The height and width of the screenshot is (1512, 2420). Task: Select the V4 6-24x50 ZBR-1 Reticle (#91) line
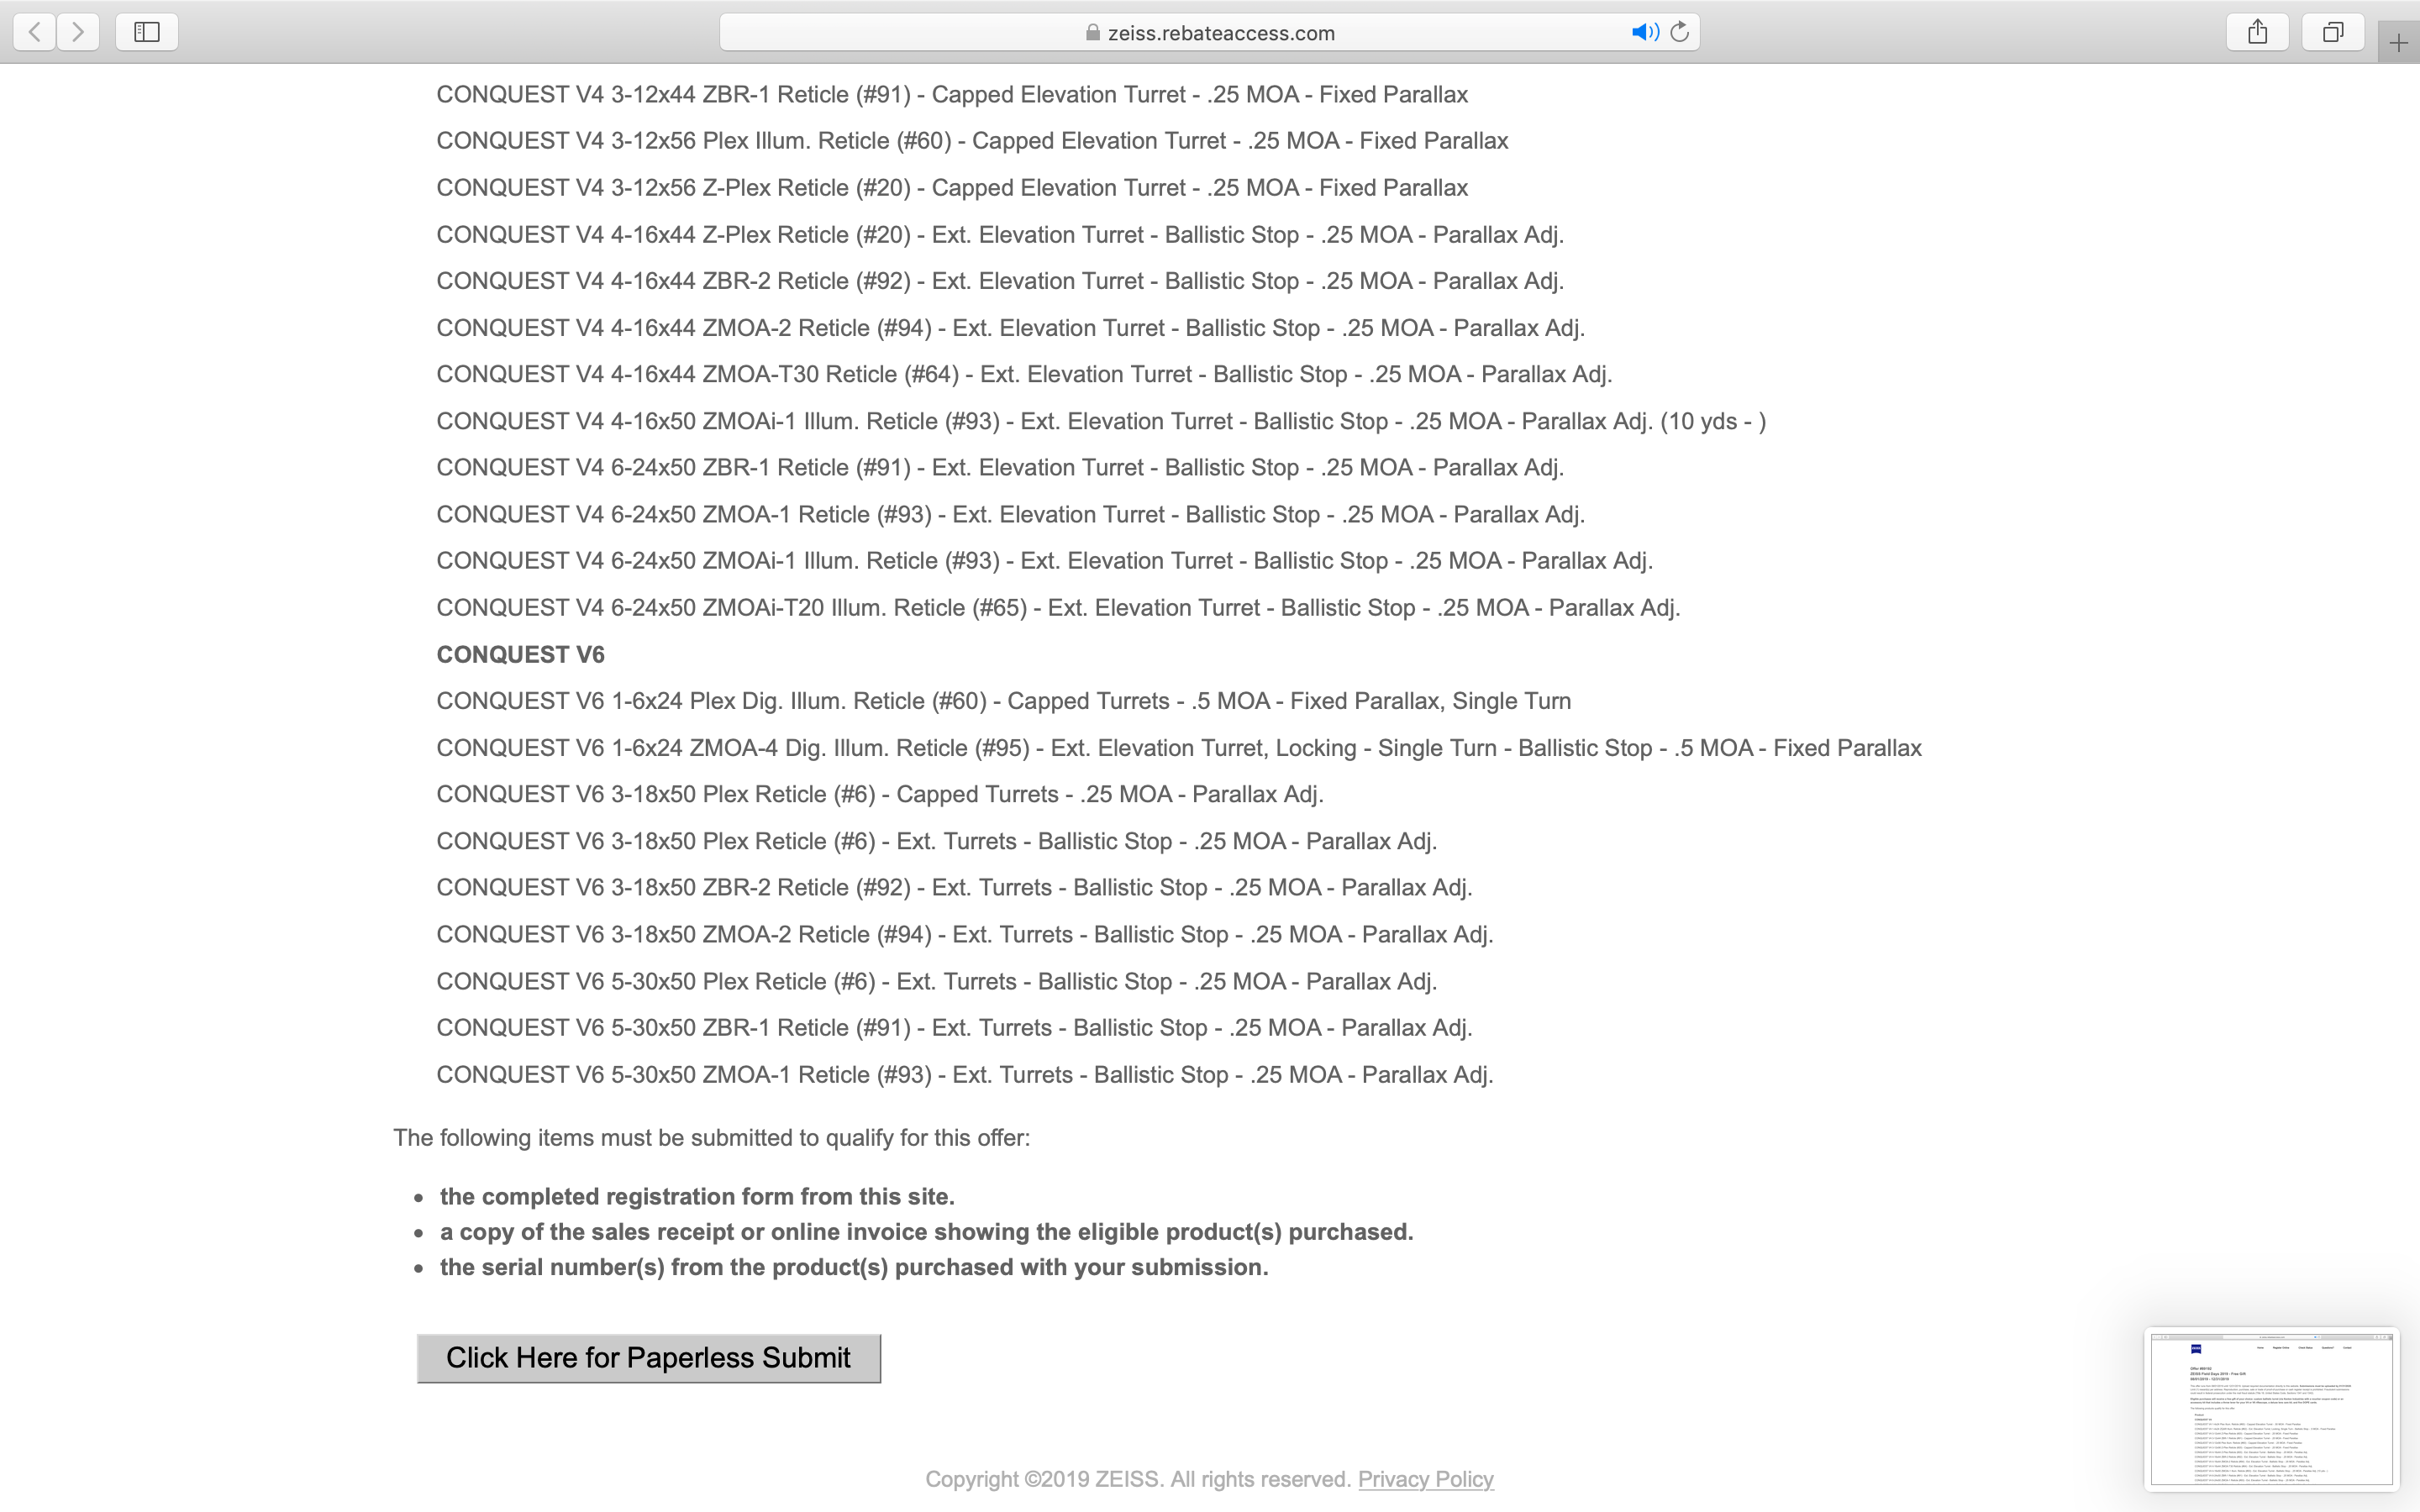1000,468
